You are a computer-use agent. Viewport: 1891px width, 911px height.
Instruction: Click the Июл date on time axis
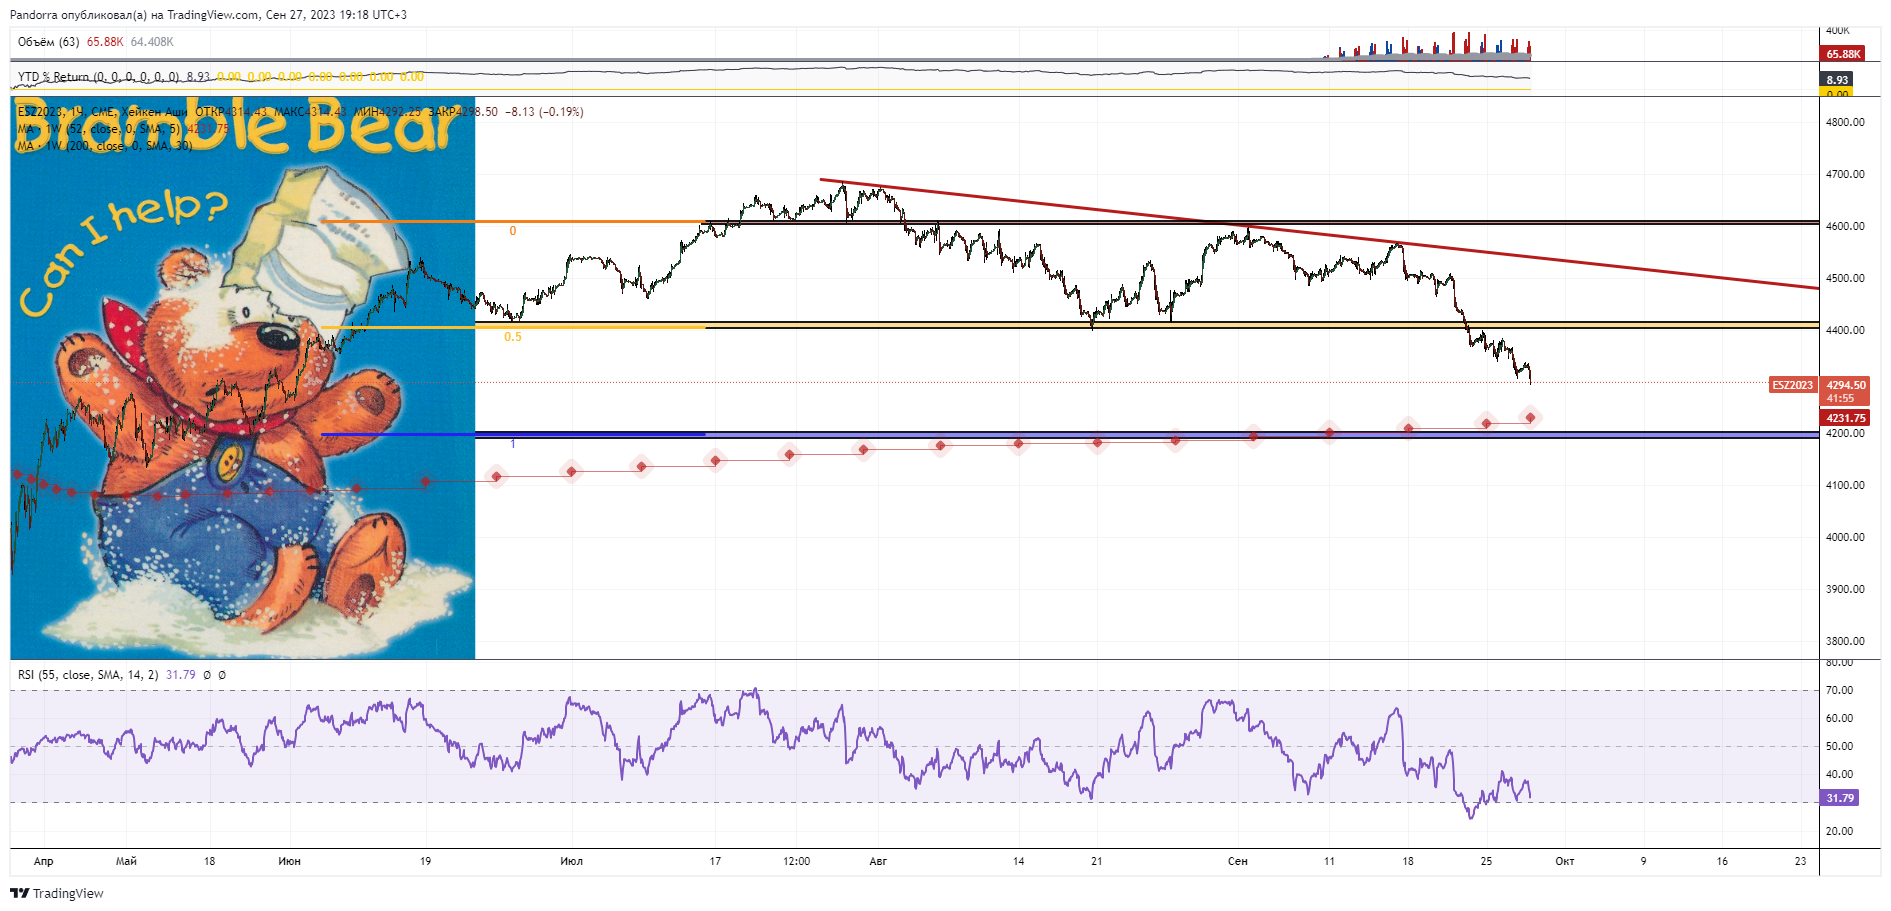coord(571,861)
